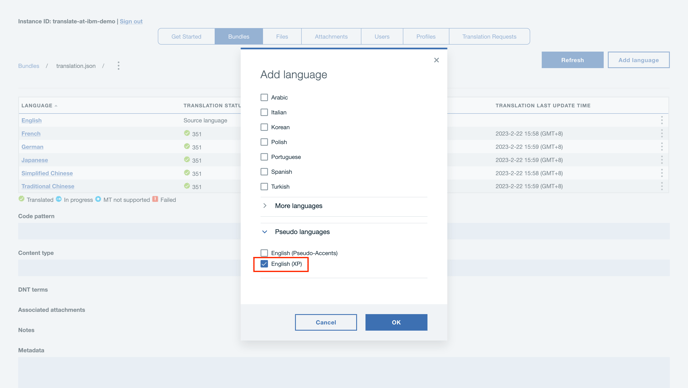Click the TRANSLATION LAST UPDATE TIME header
The image size is (688, 388).
coord(543,106)
